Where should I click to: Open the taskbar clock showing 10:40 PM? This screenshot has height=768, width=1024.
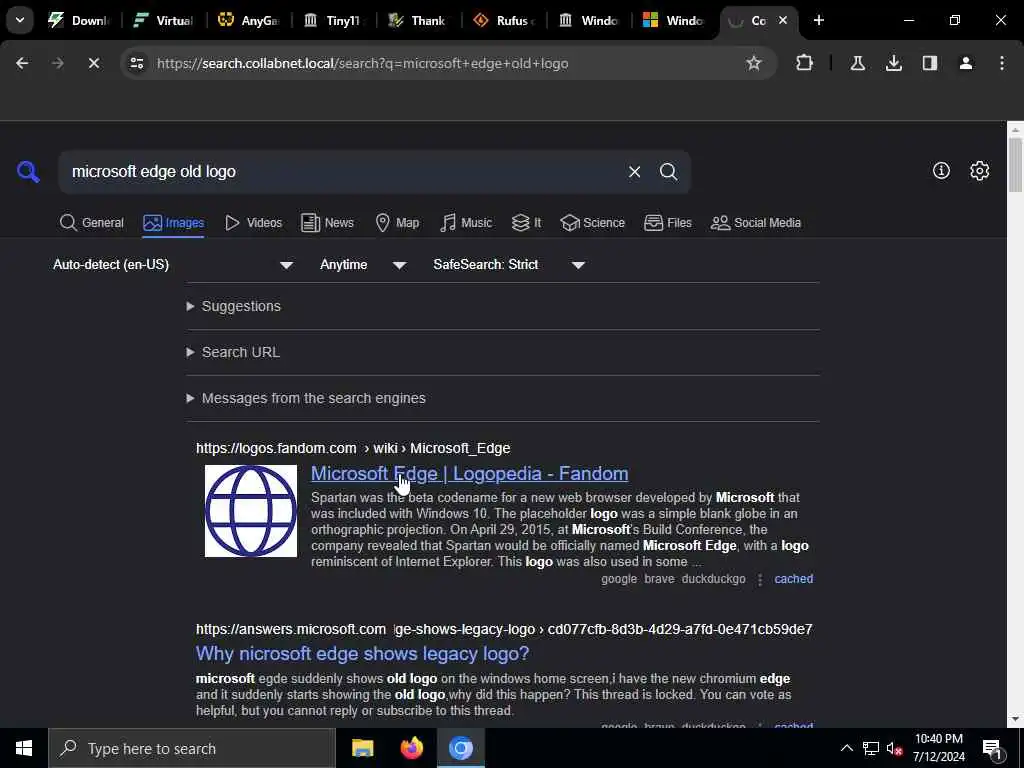(938, 748)
